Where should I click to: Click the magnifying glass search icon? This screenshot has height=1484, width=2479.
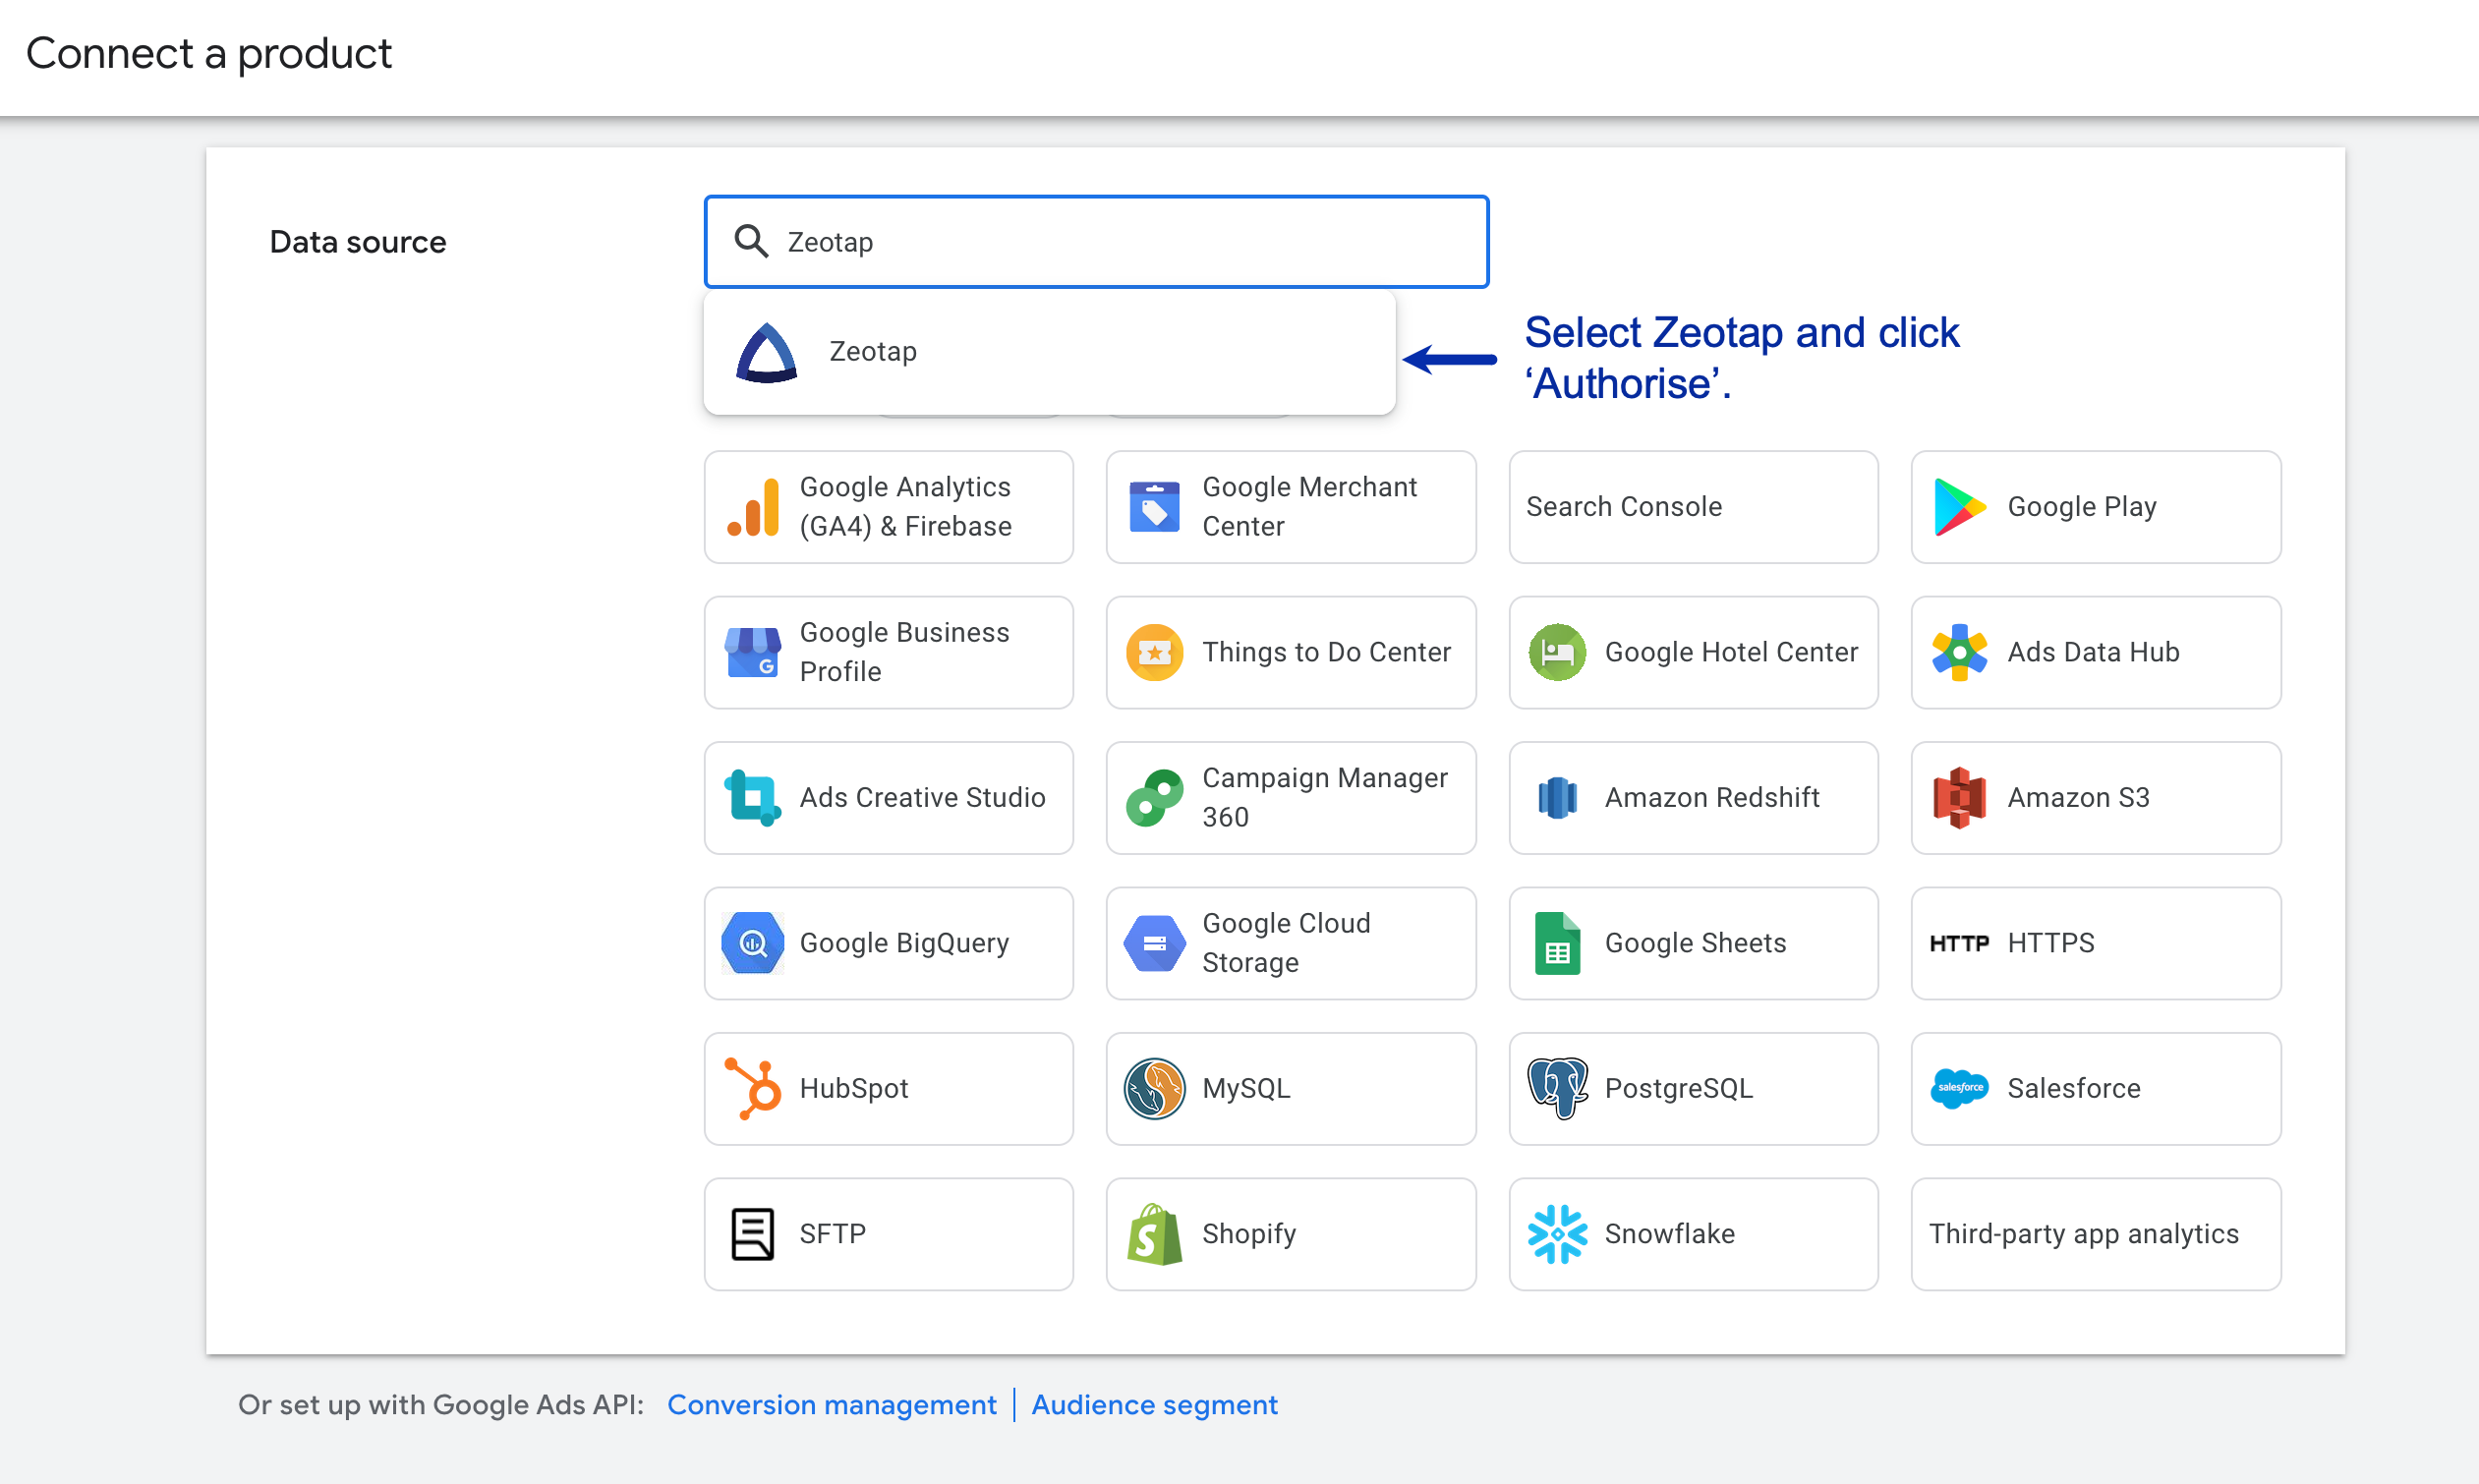tap(751, 242)
